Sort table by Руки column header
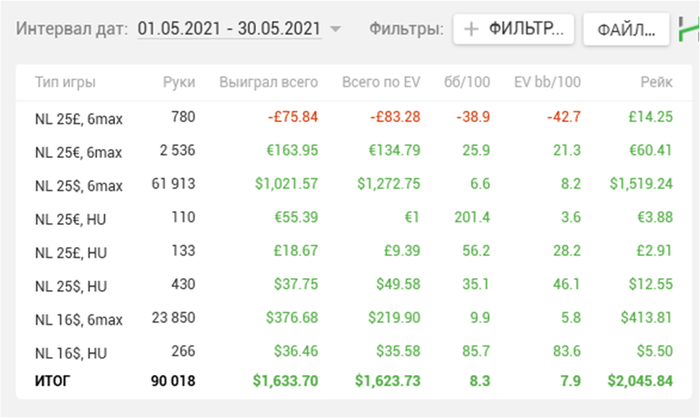 pos(180,83)
